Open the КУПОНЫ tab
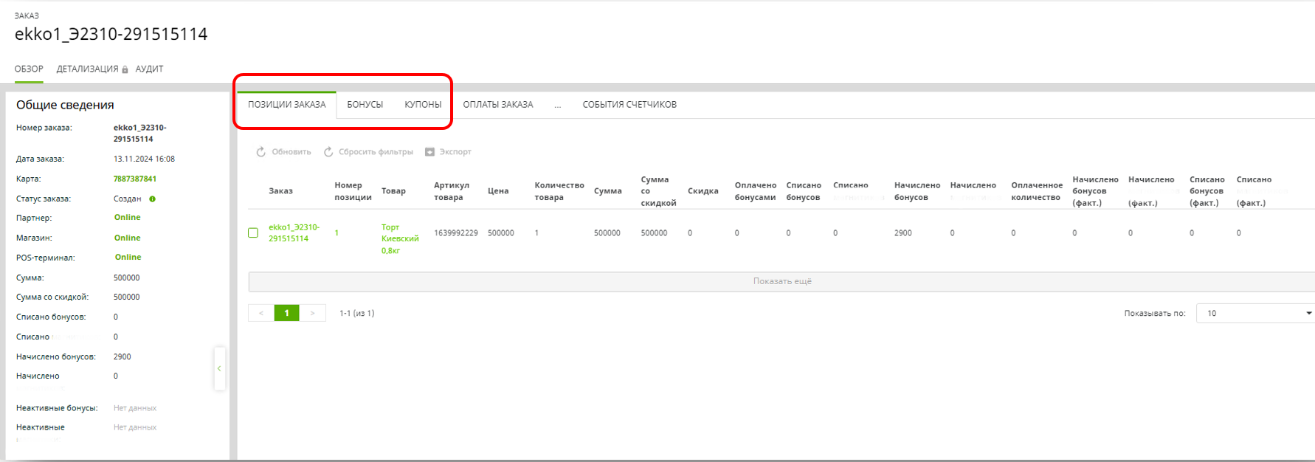This screenshot has width=1315, height=462. click(x=423, y=104)
